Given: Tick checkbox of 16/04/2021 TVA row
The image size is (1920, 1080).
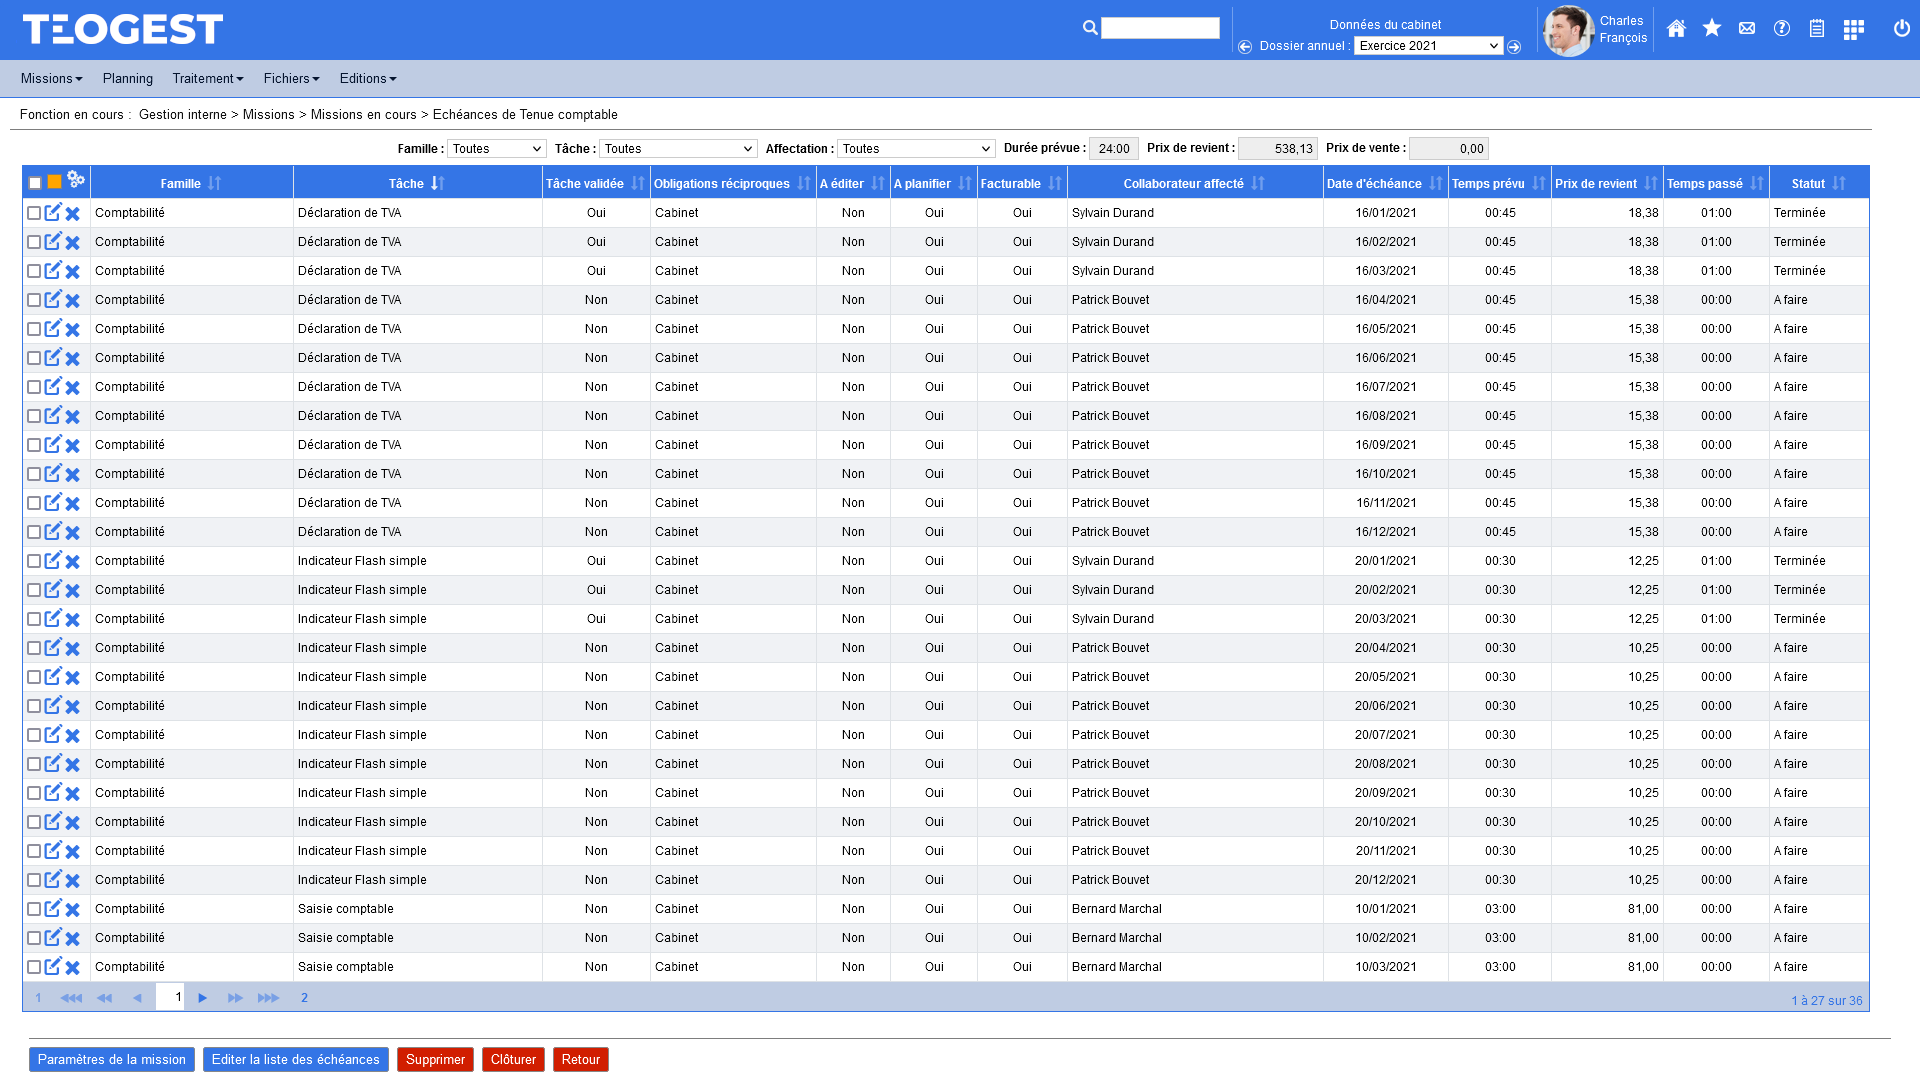Looking at the screenshot, I should point(34,300).
